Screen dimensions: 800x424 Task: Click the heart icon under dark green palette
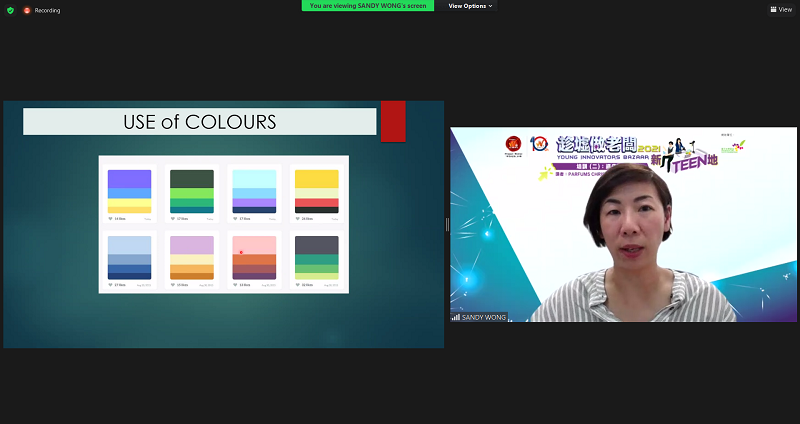tap(172, 218)
